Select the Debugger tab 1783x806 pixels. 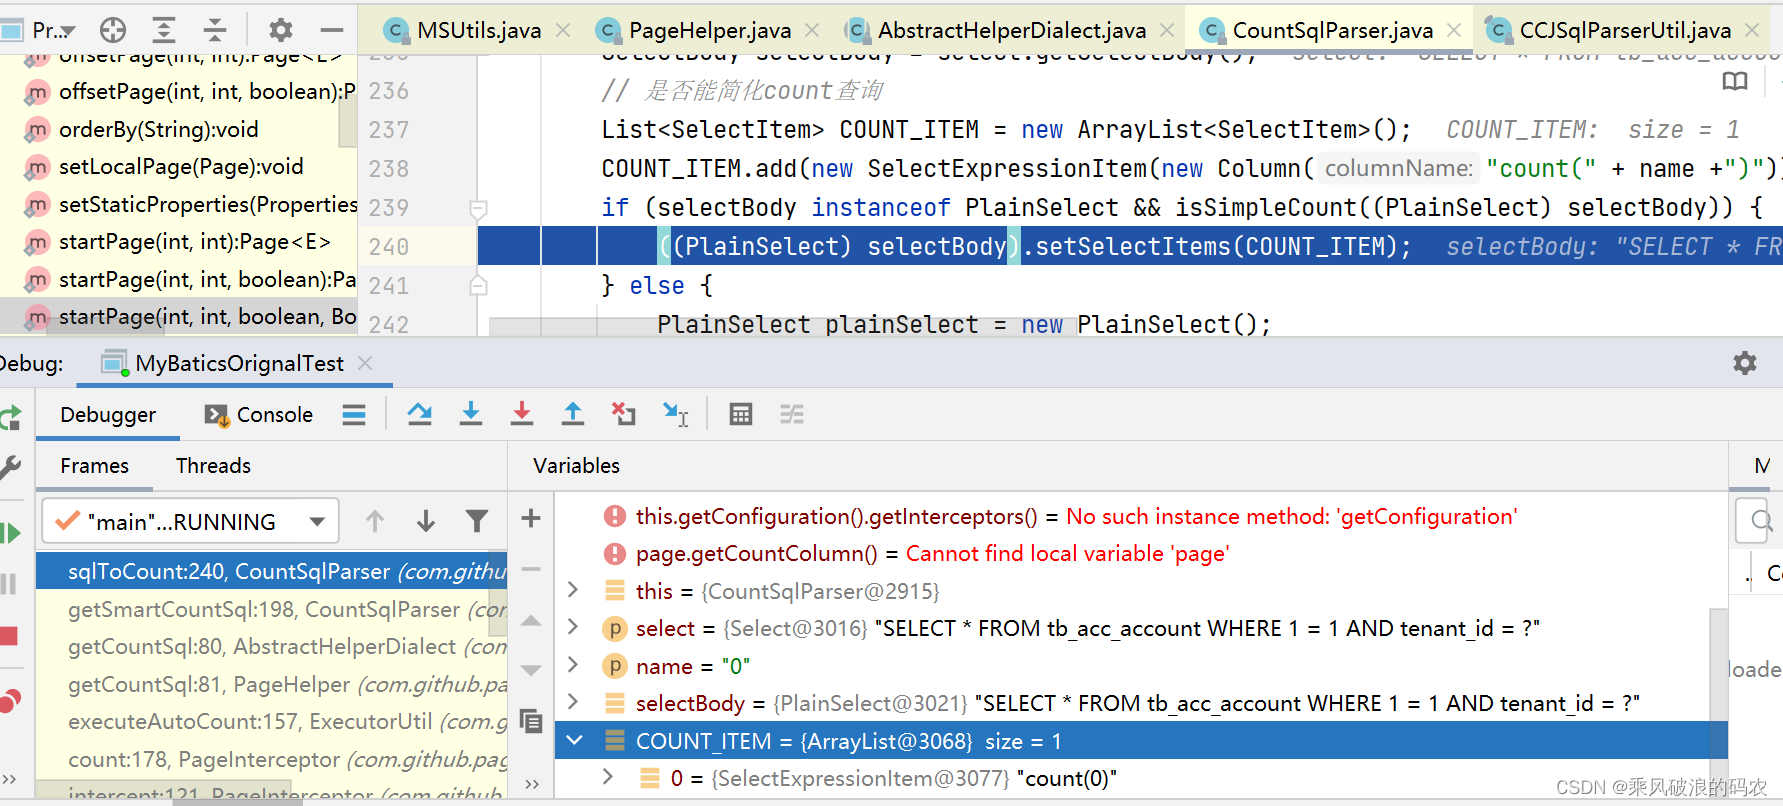click(x=108, y=414)
